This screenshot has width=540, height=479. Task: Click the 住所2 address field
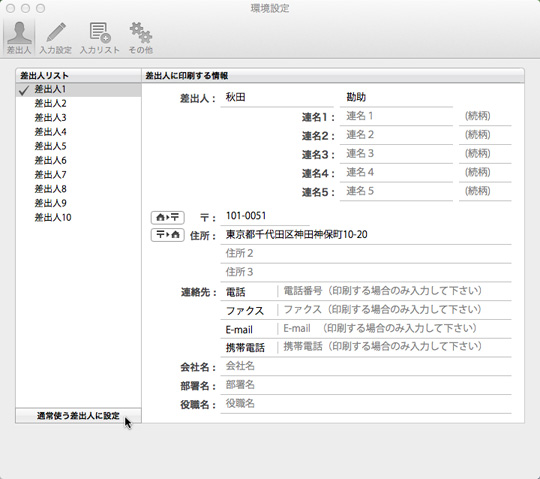pyautogui.click(x=366, y=254)
